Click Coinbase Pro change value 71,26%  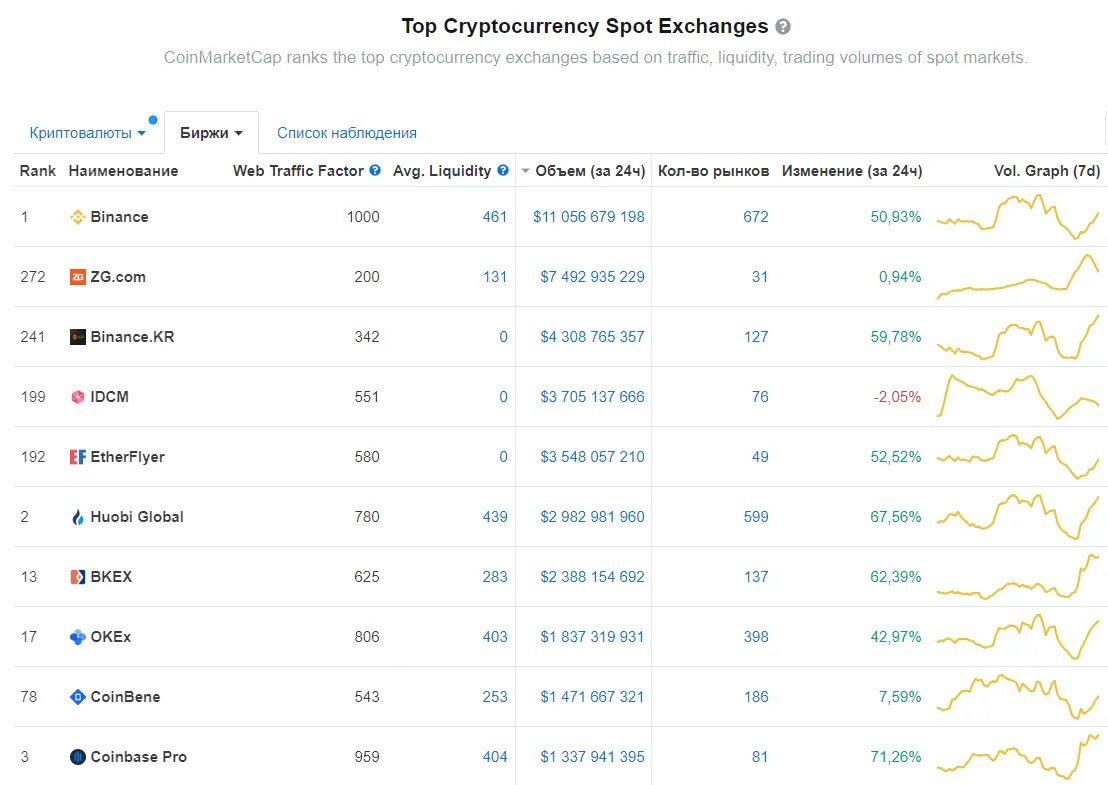896,757
